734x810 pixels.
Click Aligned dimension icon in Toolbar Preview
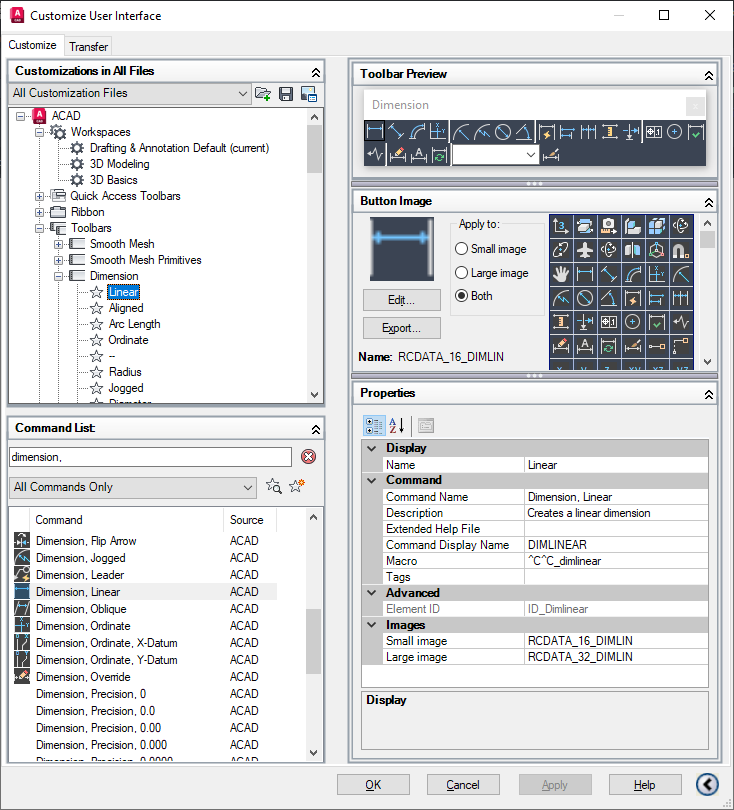pos(396,132)
